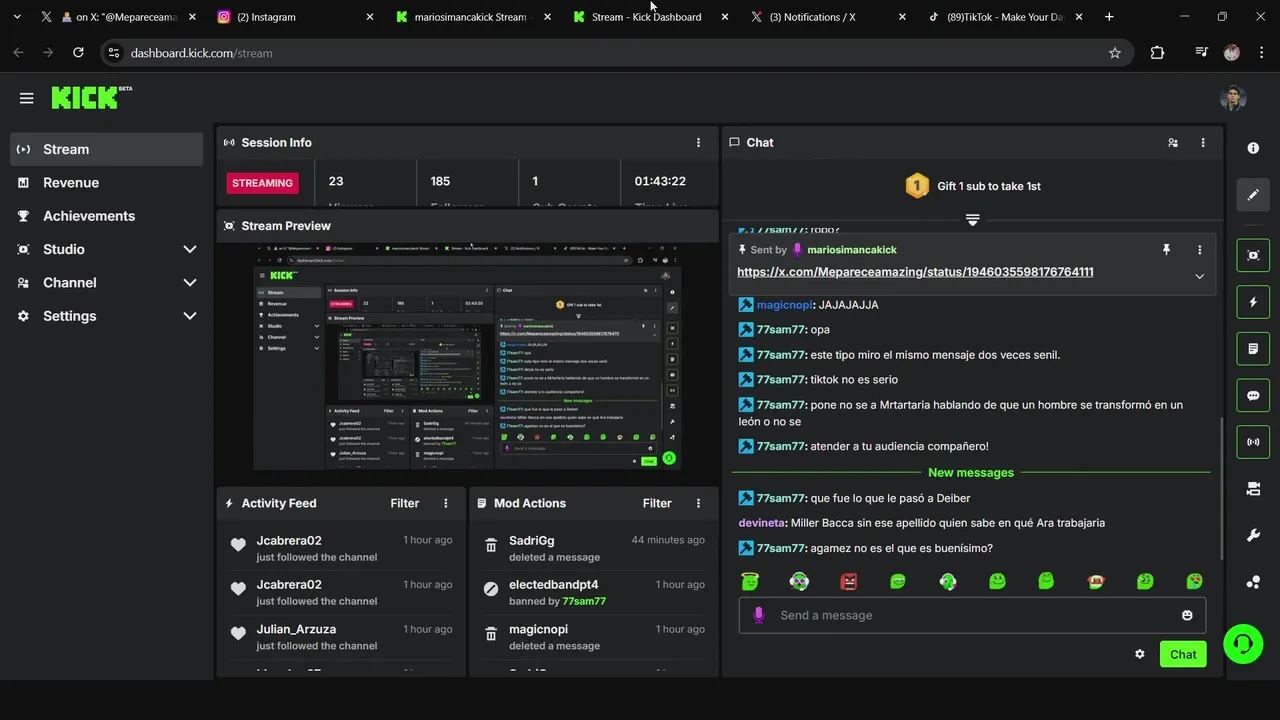1280x720 pixels.
Task: Open chat settings gear icon
Action: pos(1139,654)
